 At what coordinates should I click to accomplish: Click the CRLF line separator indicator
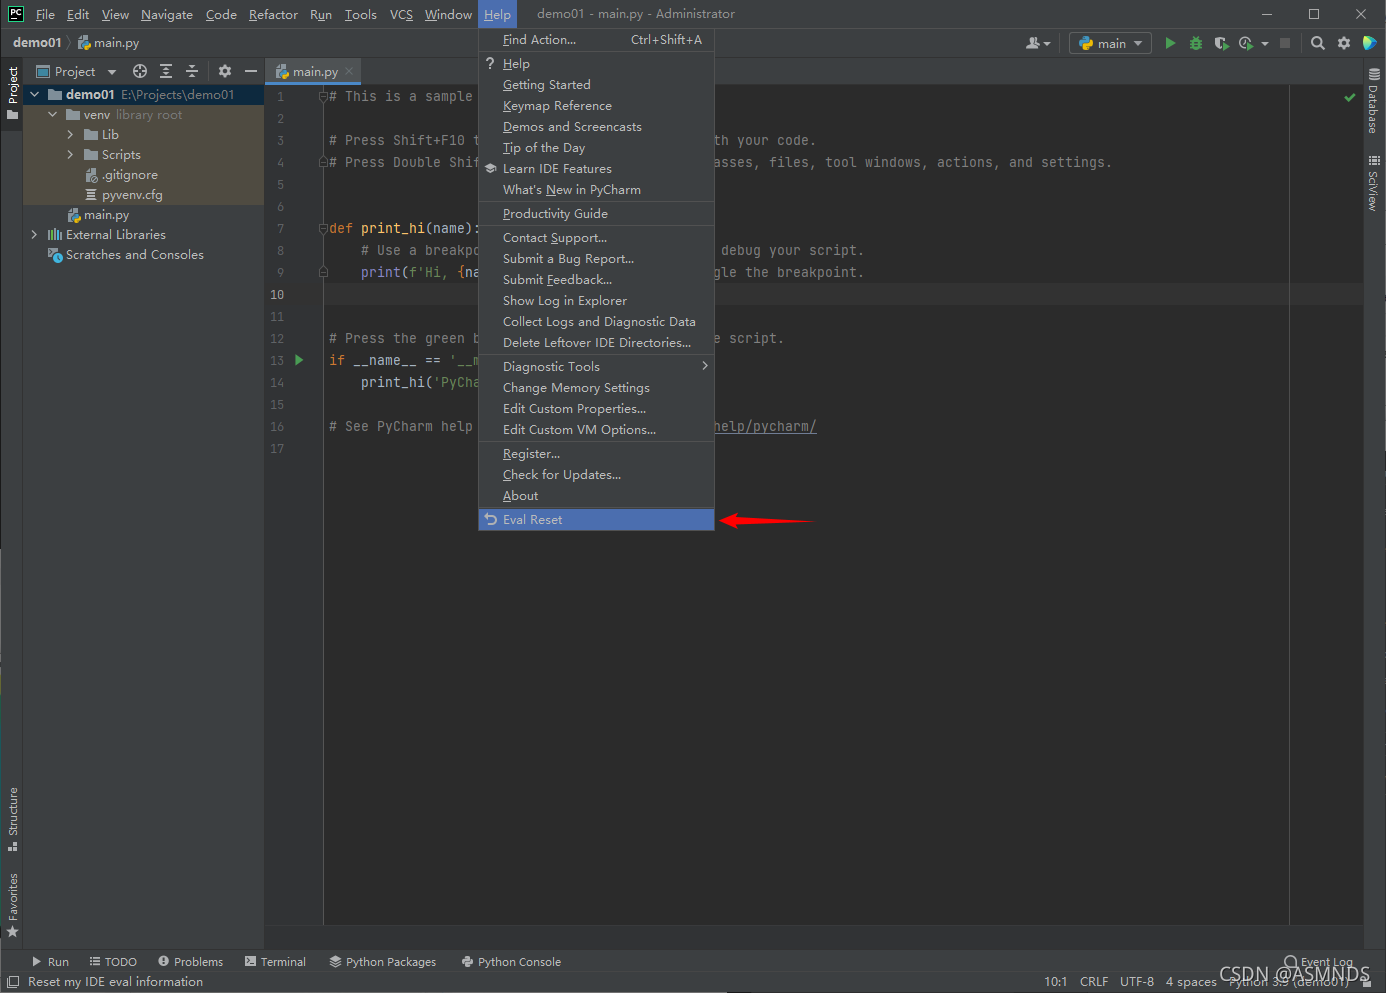click(1094, 982)
